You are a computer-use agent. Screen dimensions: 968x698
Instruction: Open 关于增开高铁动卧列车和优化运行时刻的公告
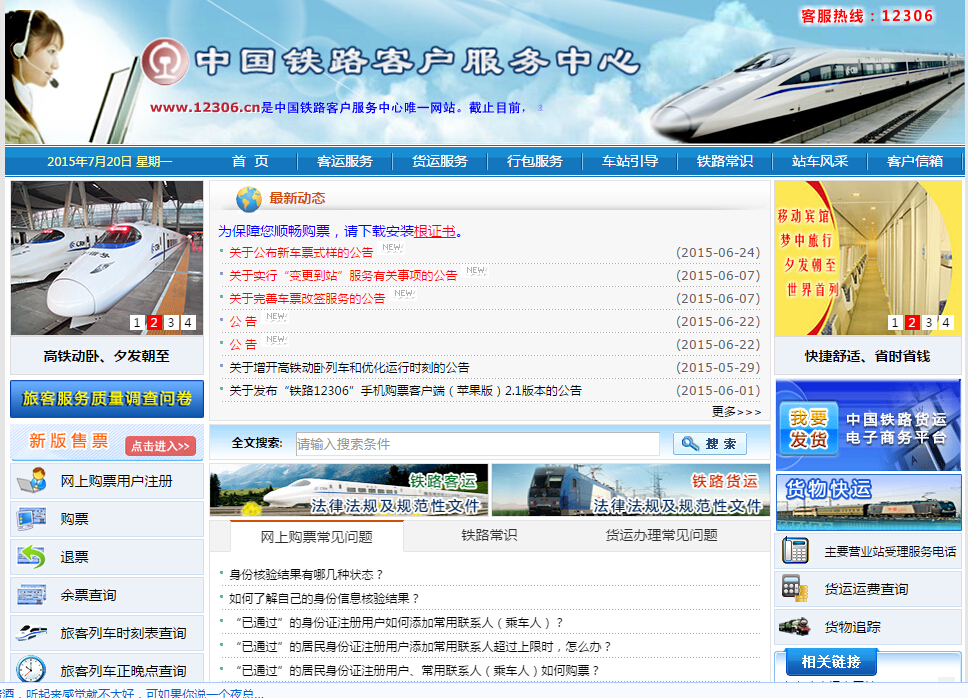pyautogui.click(x=349, y=367)
